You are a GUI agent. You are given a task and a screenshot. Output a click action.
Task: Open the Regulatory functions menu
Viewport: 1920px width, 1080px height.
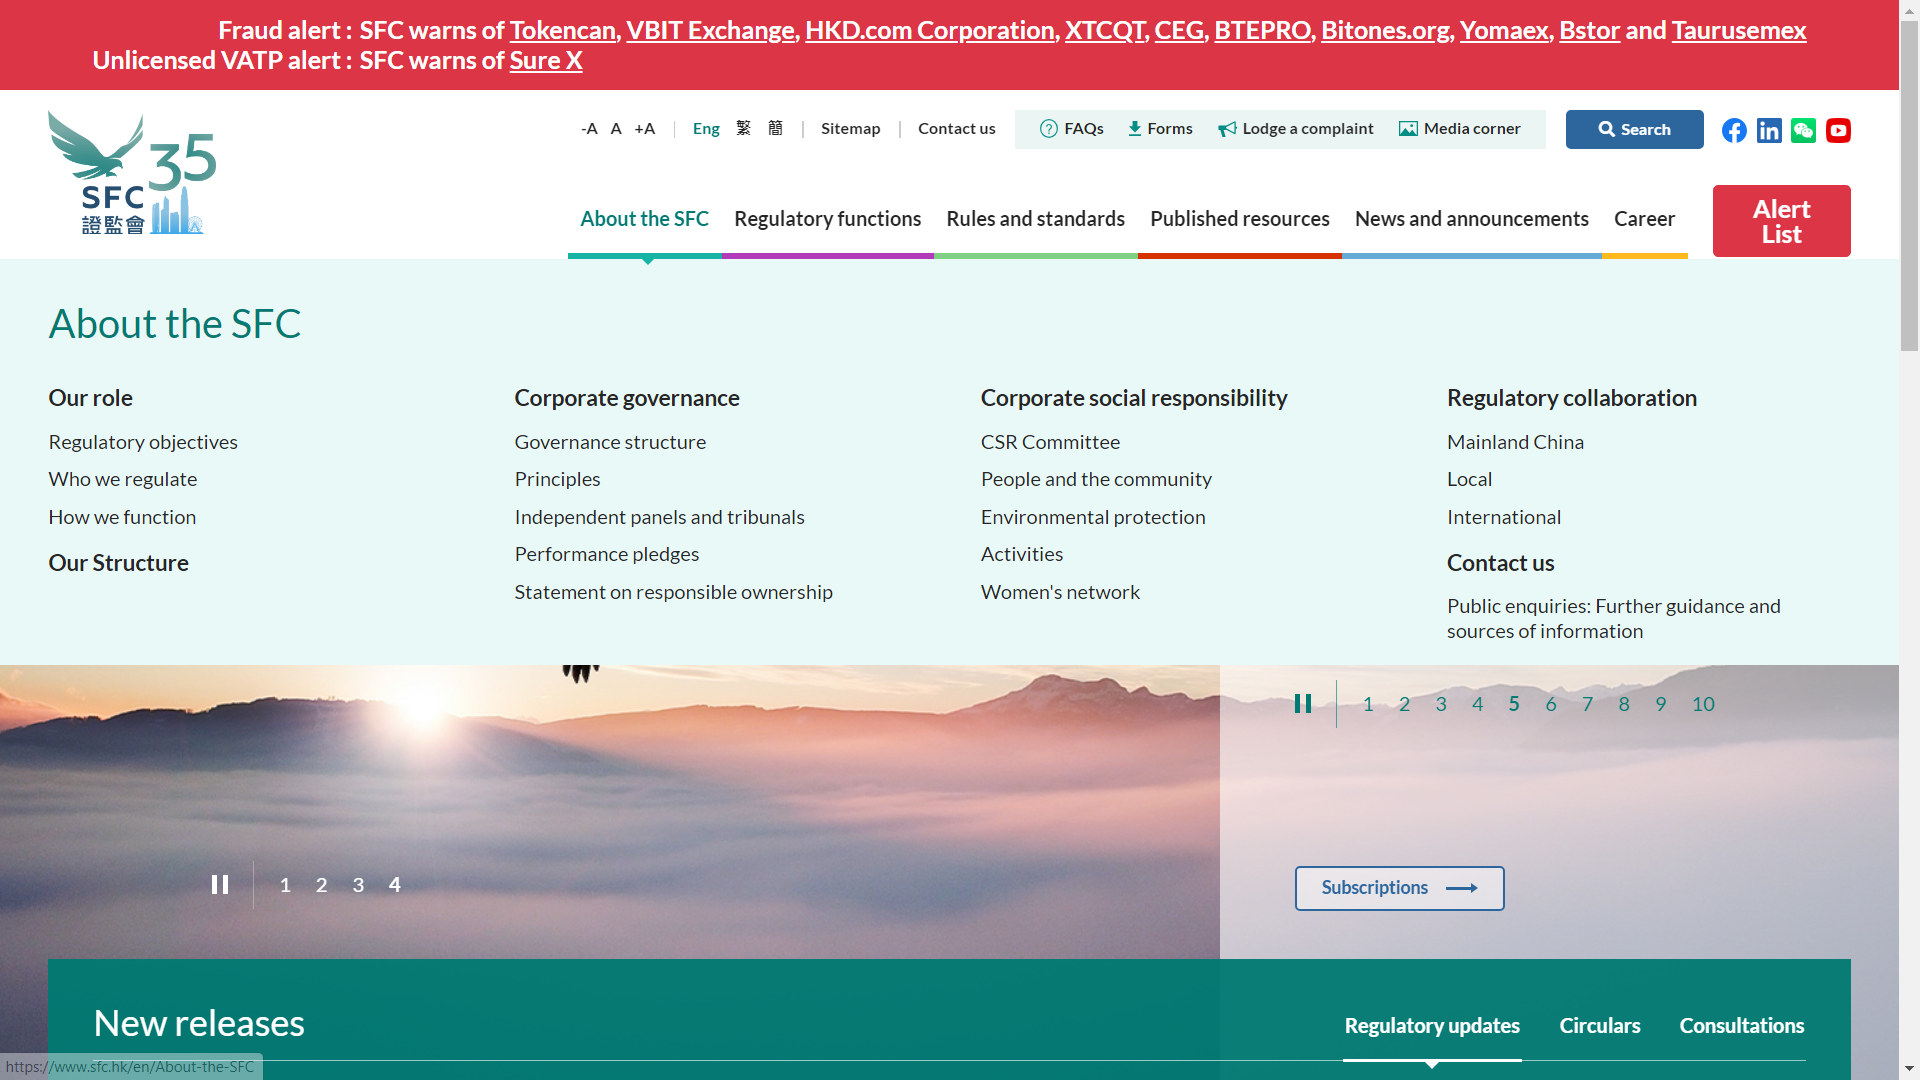coord(828,219)
